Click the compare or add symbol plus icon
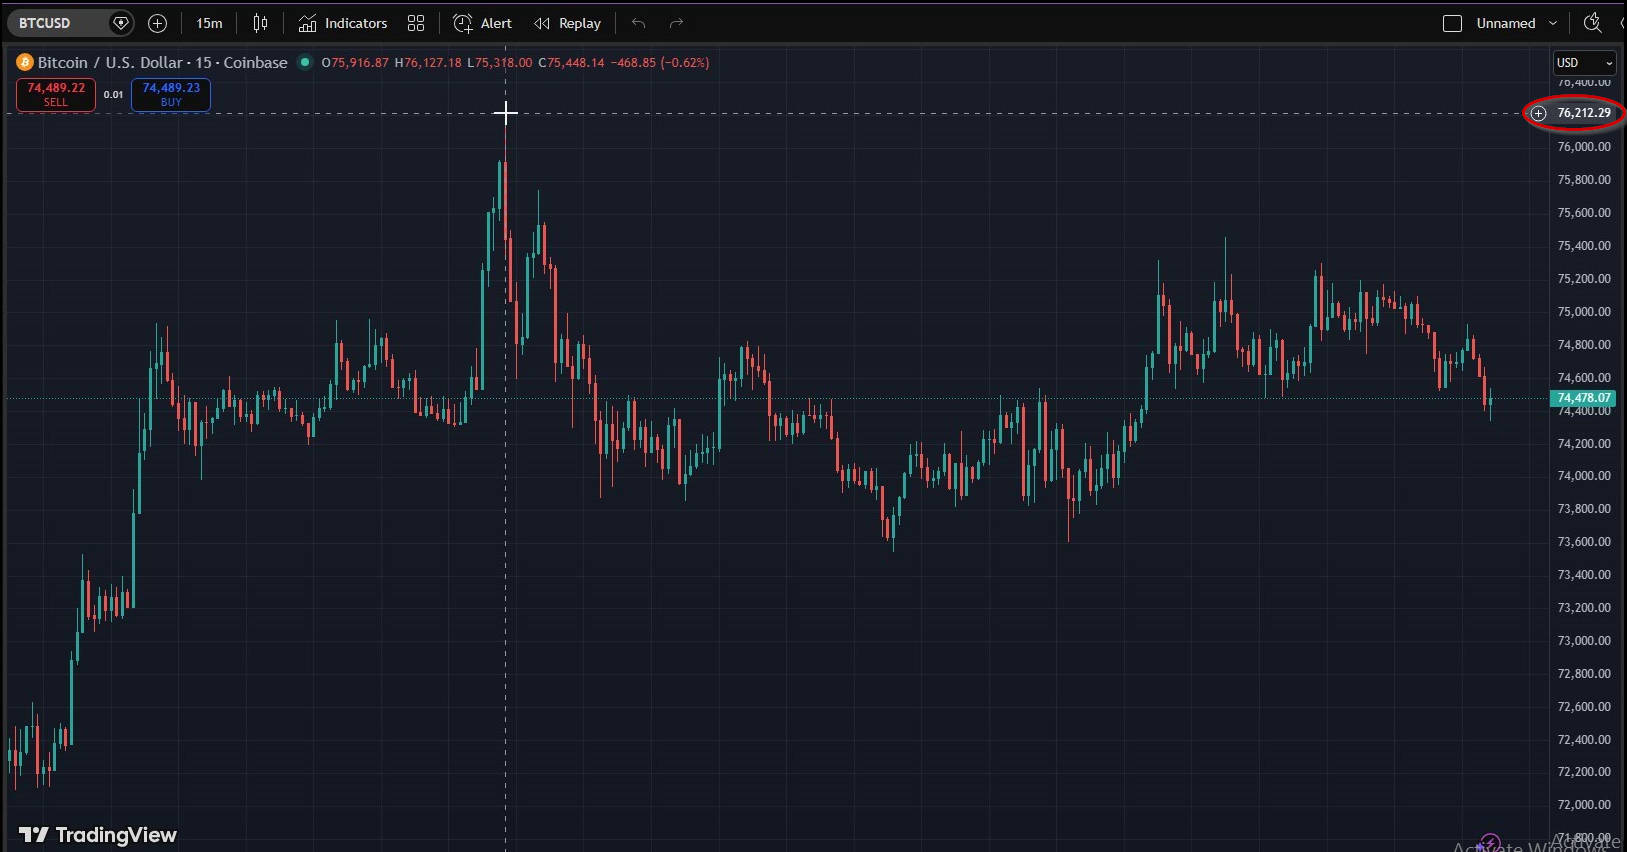Image resolution: width=1627 pixels, height=852 pixels. [x=157, y=23]
